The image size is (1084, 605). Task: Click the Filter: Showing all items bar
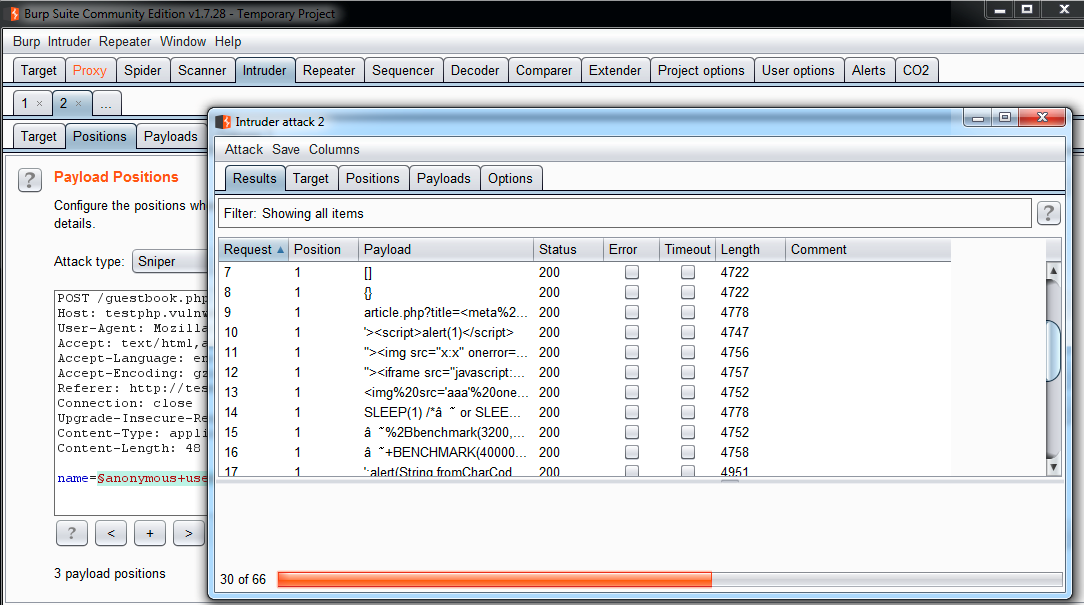click(x=625, y=213)
